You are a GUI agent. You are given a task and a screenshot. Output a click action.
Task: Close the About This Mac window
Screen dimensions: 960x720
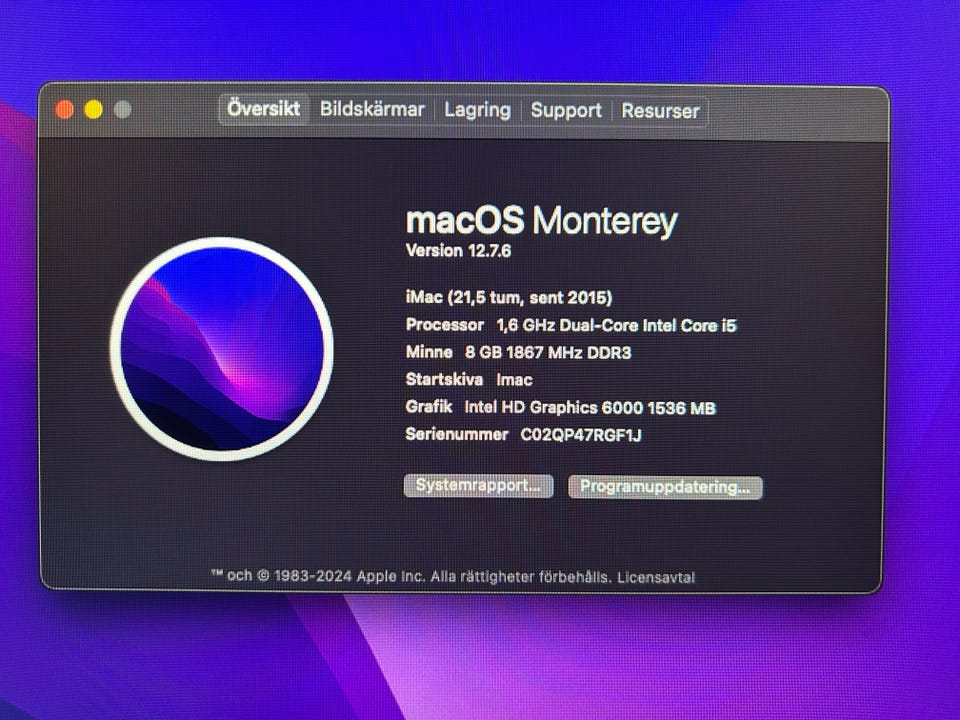coord(65,110)
